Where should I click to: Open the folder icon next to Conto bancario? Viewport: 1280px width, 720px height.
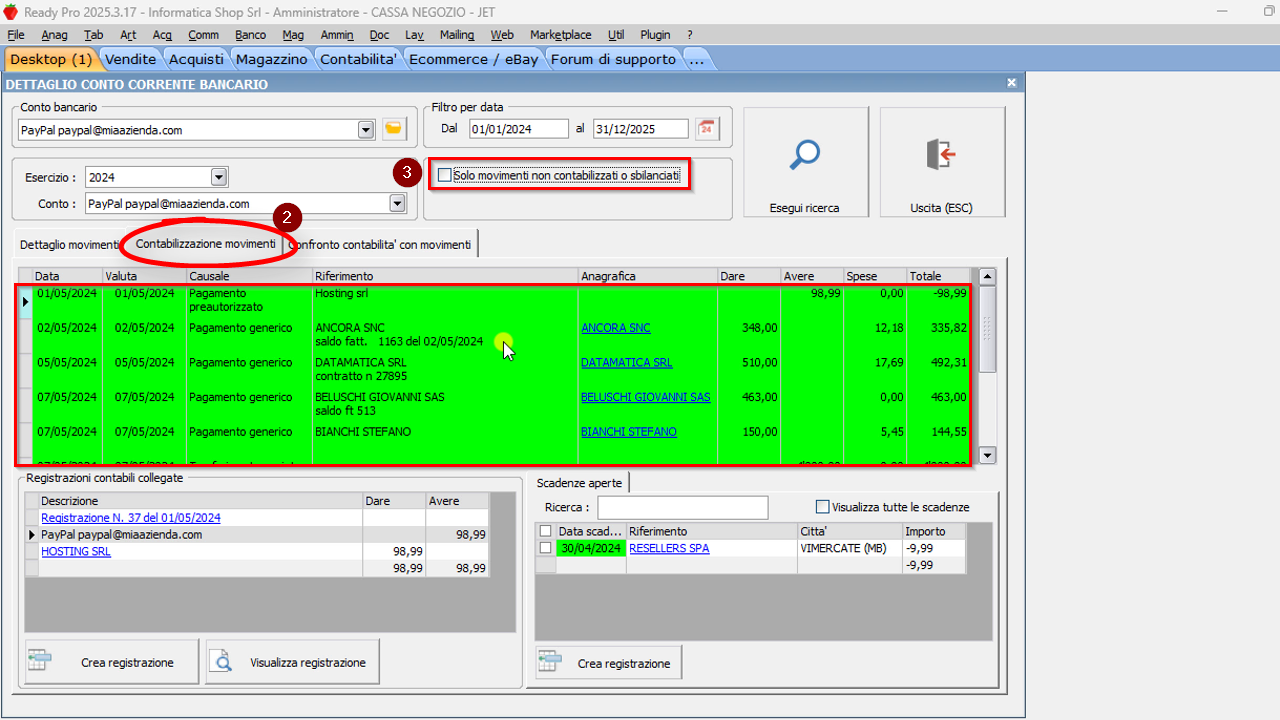click(x=395, y=129)
